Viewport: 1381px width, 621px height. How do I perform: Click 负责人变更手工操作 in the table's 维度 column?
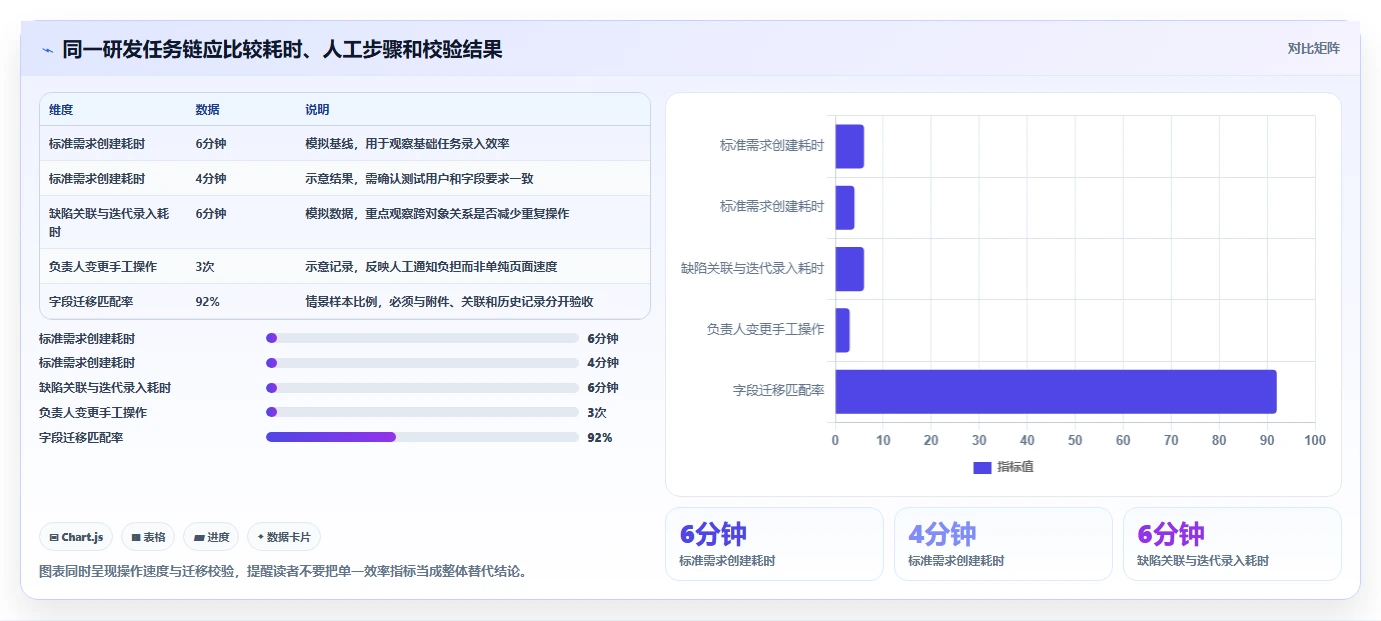[x=102, y=267]
